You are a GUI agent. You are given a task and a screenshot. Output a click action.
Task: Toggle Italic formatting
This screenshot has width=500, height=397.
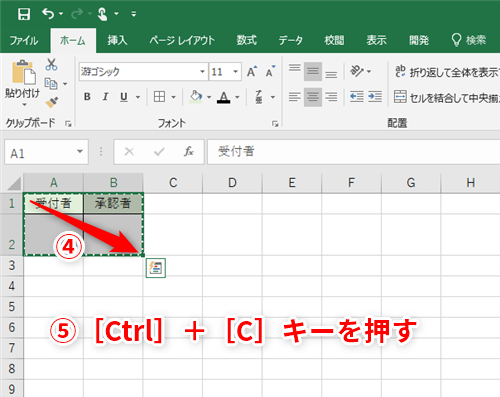[x=105, y=97]
